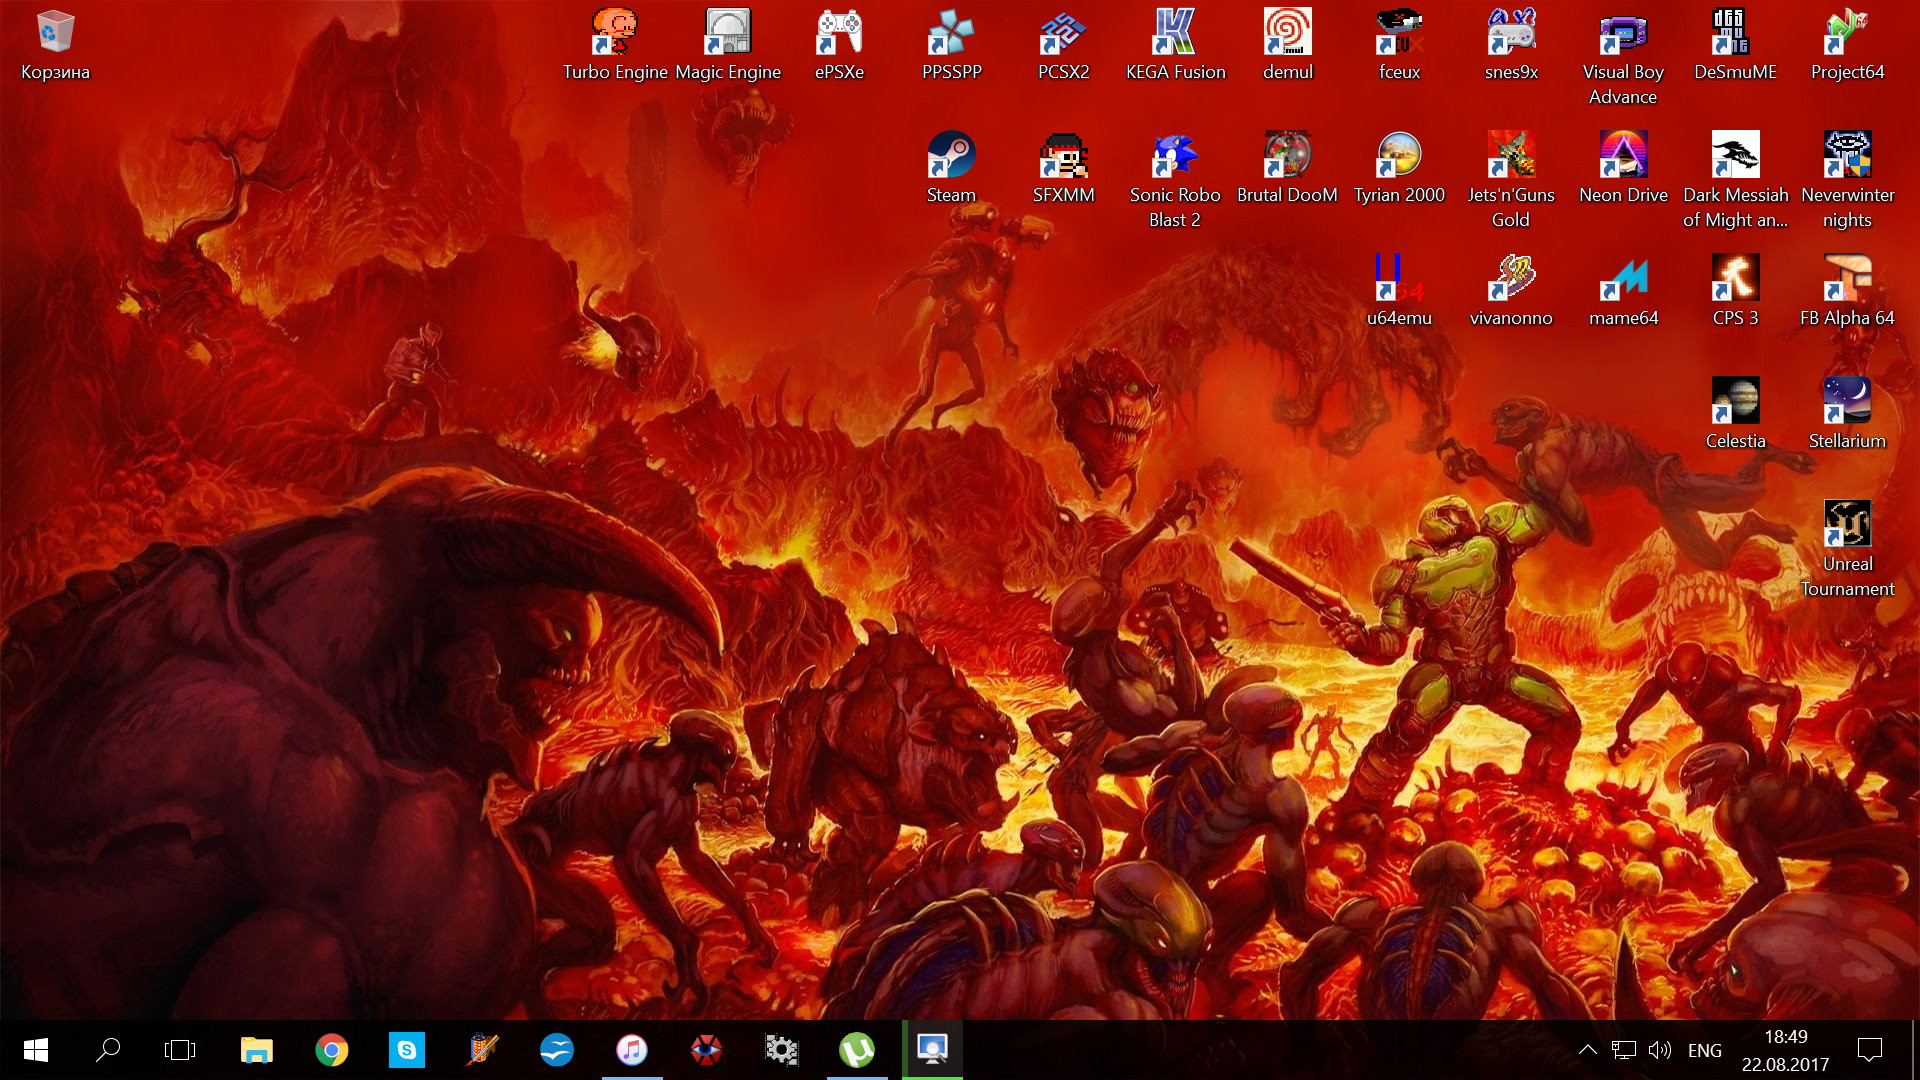Open the Recycle Bin (Корзина) icon
This screenshot has width=1920, height=1080.
tap(55, 46)
